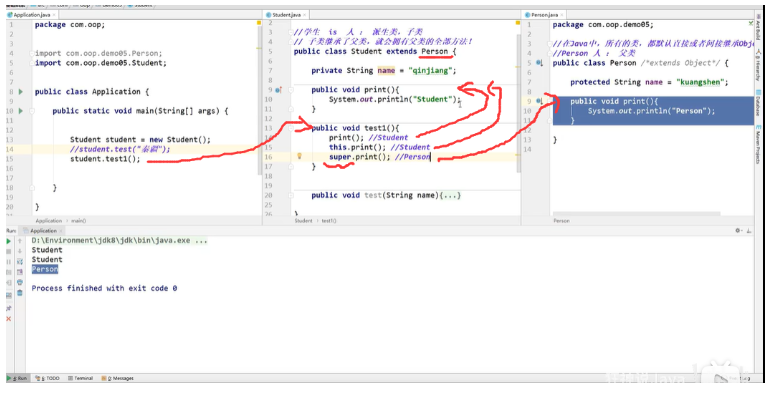Hide Run panel with minimize icon
Viewport: 780px width, 393px height.
click(749, 231)
